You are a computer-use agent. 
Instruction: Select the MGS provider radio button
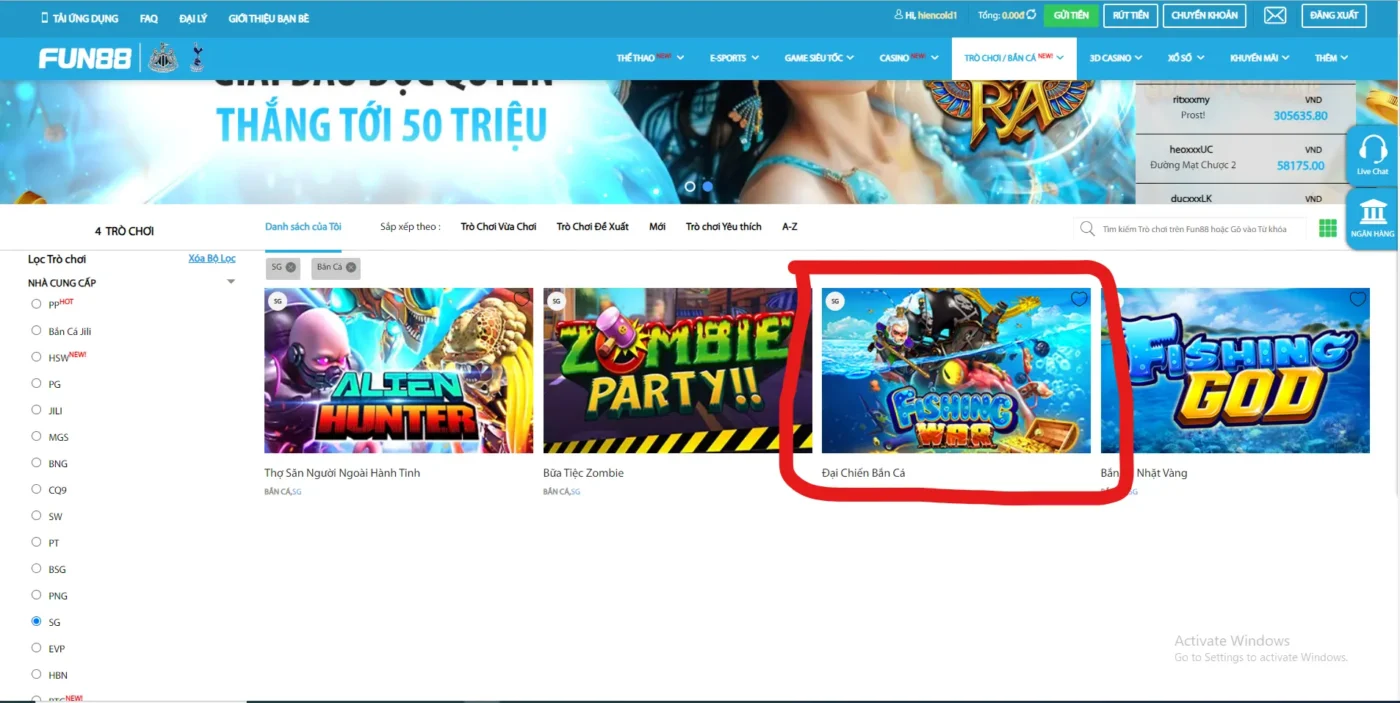[37, 437]
